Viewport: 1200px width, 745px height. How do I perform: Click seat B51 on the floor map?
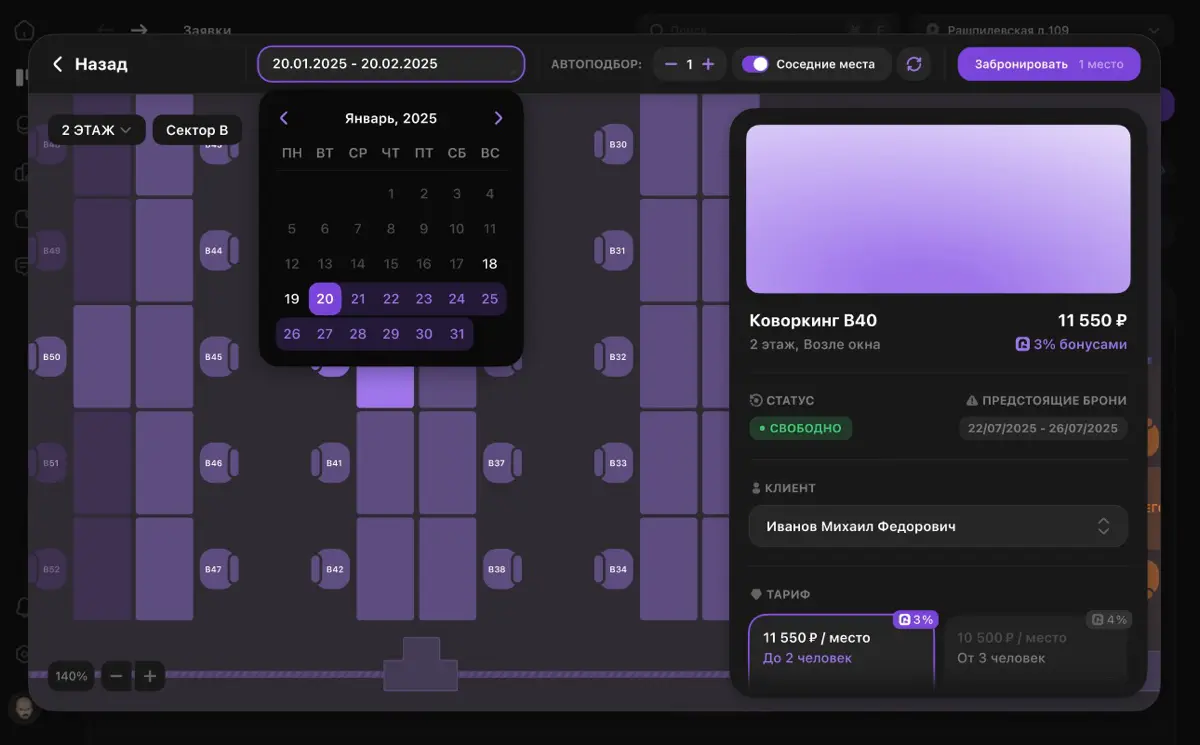tap(50, 463)
